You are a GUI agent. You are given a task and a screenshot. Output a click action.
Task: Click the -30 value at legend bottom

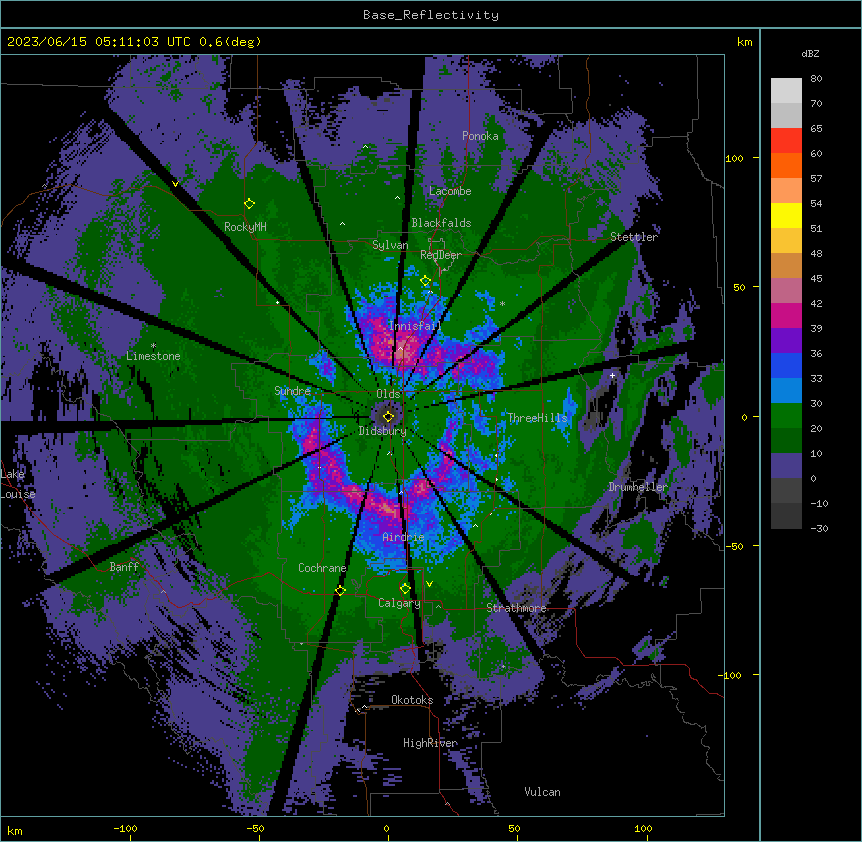pyautogui.click(x=819, y=528)
